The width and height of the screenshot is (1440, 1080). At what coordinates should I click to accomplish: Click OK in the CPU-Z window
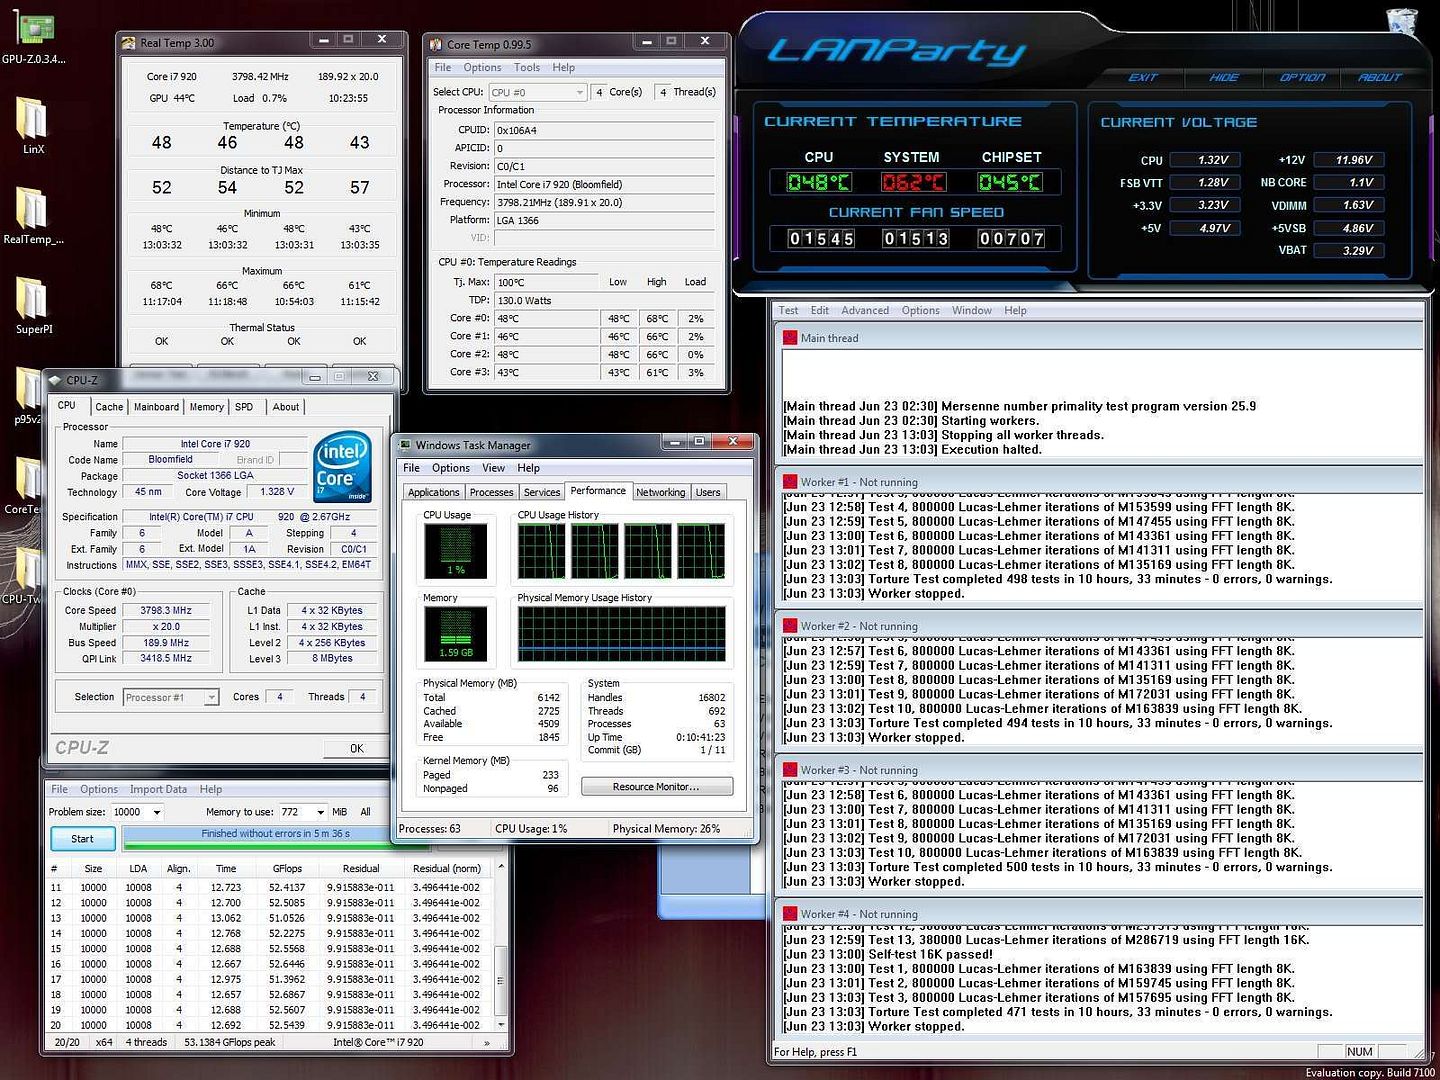356,748
